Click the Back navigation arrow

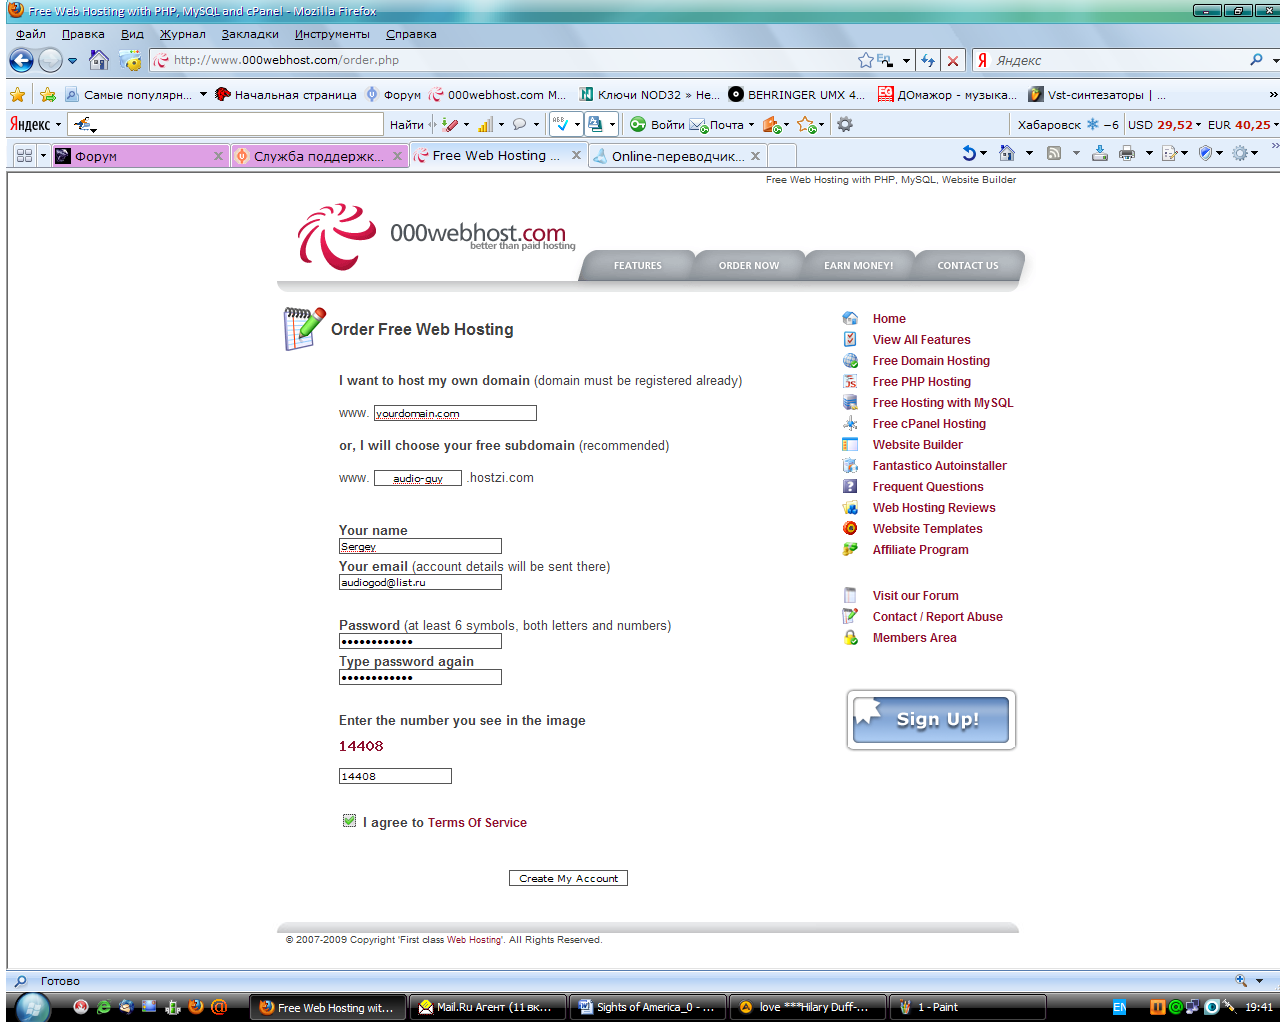click(x=21, y=61)
